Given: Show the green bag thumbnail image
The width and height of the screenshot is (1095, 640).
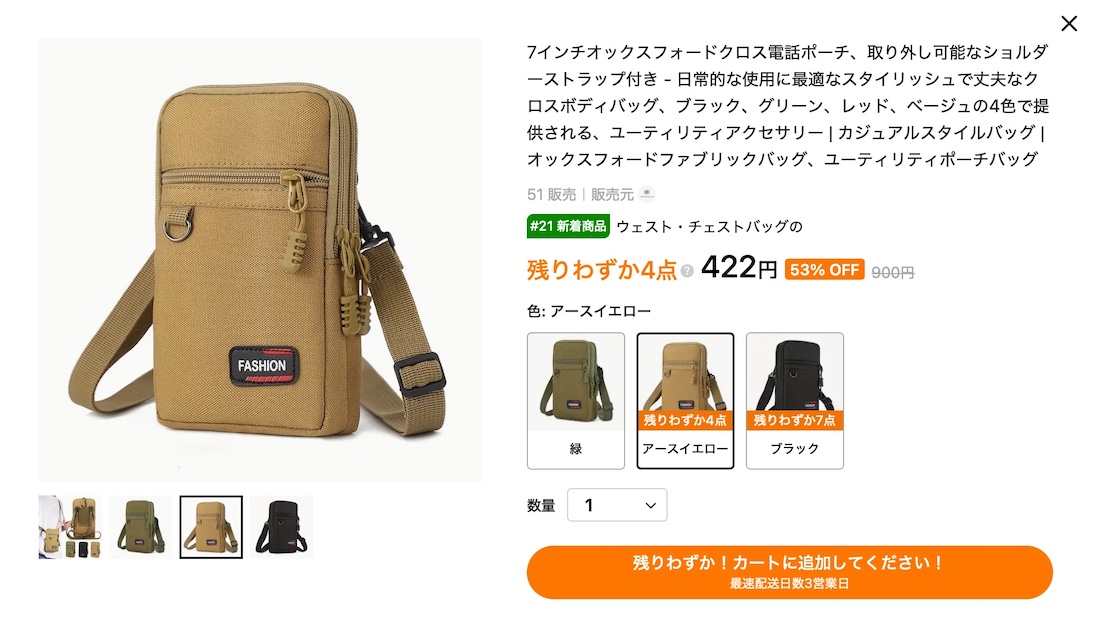Looking at the screenshot, I should tap(140, 527).
